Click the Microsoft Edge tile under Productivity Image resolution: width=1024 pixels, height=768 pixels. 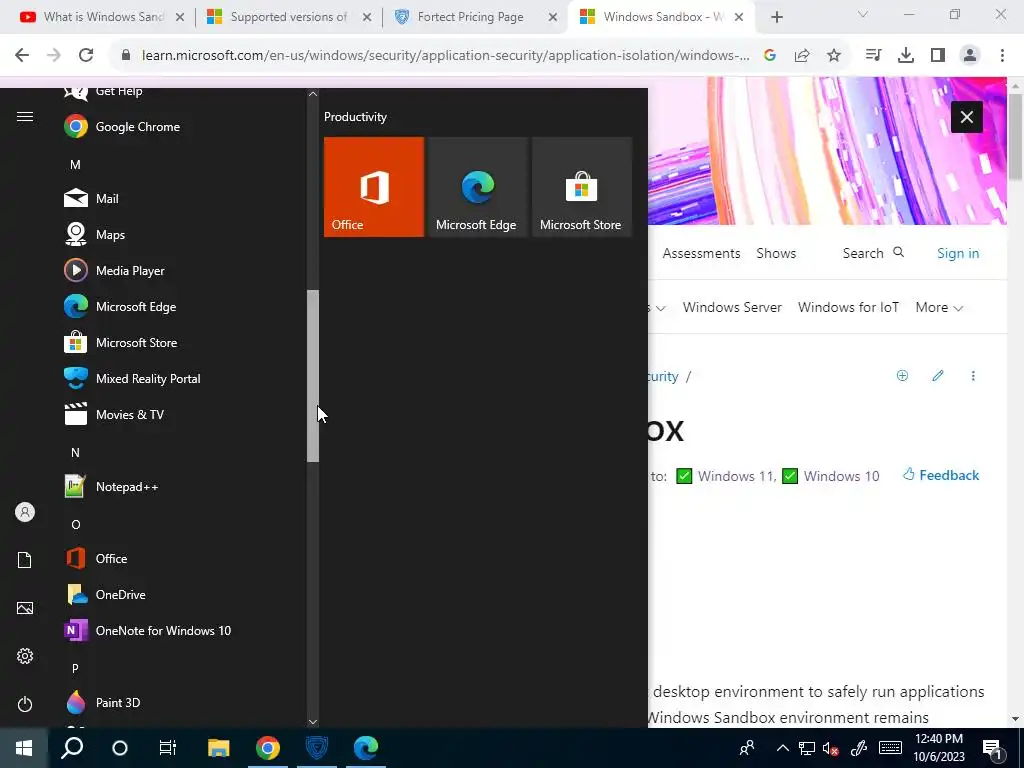point(477,187)
